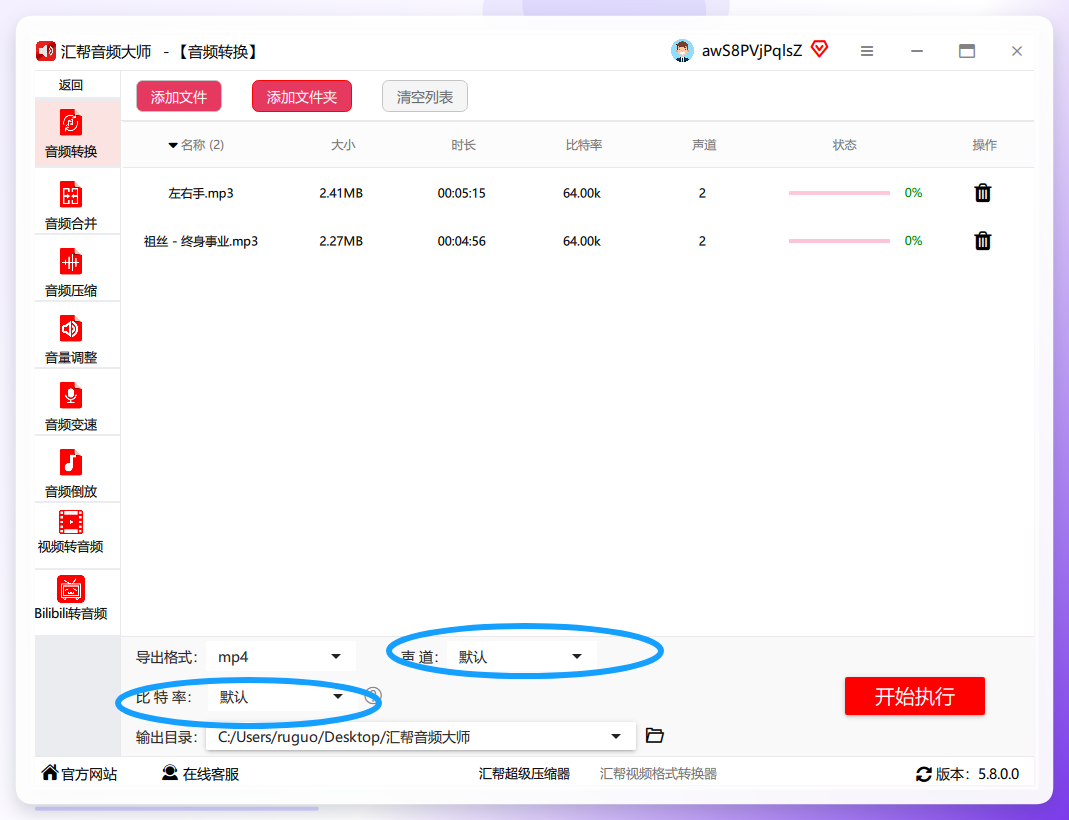Image resolution: width=1069 pixels, height=820 pixels.
Task: Click the 清空列表 button
Action: (x=425, y=97)
